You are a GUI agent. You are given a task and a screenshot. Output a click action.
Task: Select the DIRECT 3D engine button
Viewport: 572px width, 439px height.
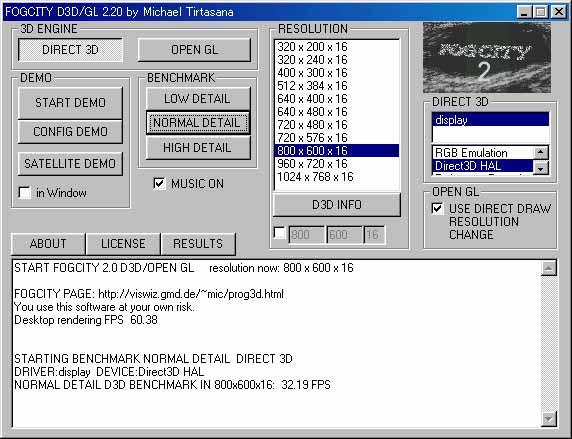[70, 50]
